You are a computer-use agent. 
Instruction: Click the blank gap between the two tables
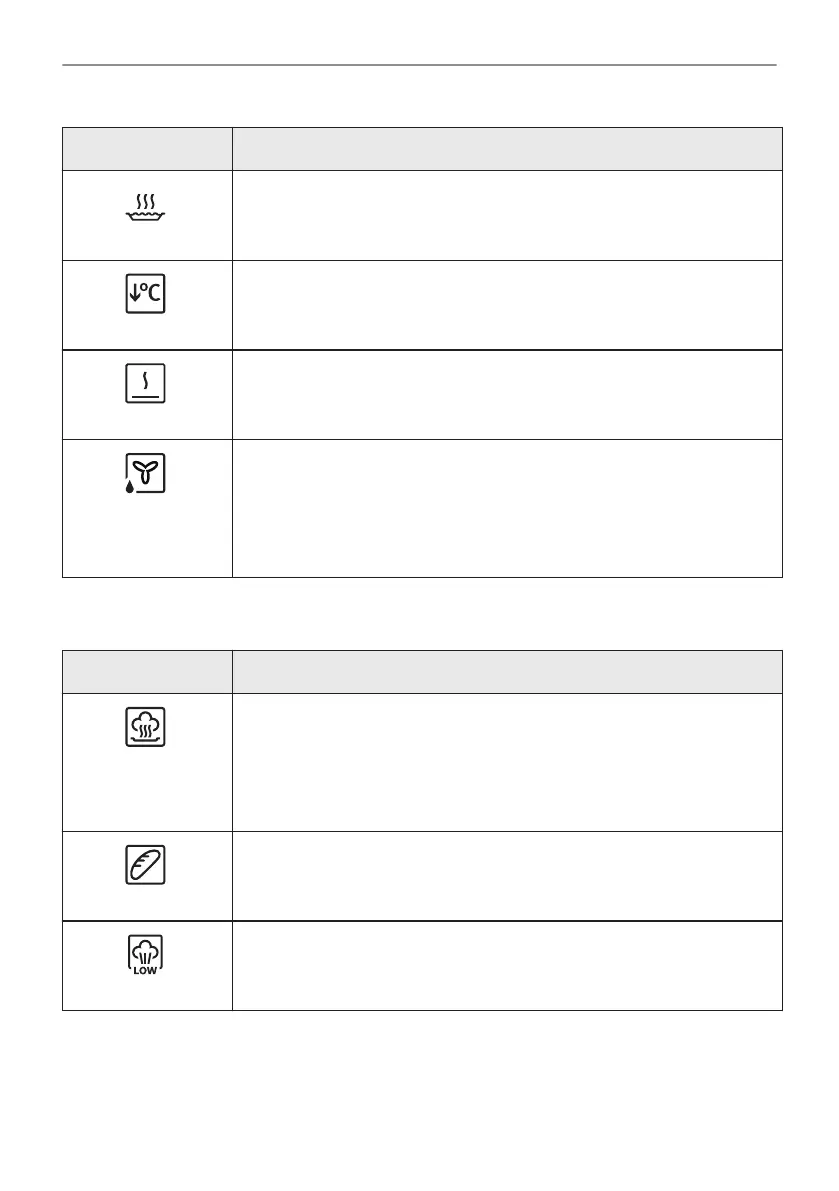tap(419, 613)
